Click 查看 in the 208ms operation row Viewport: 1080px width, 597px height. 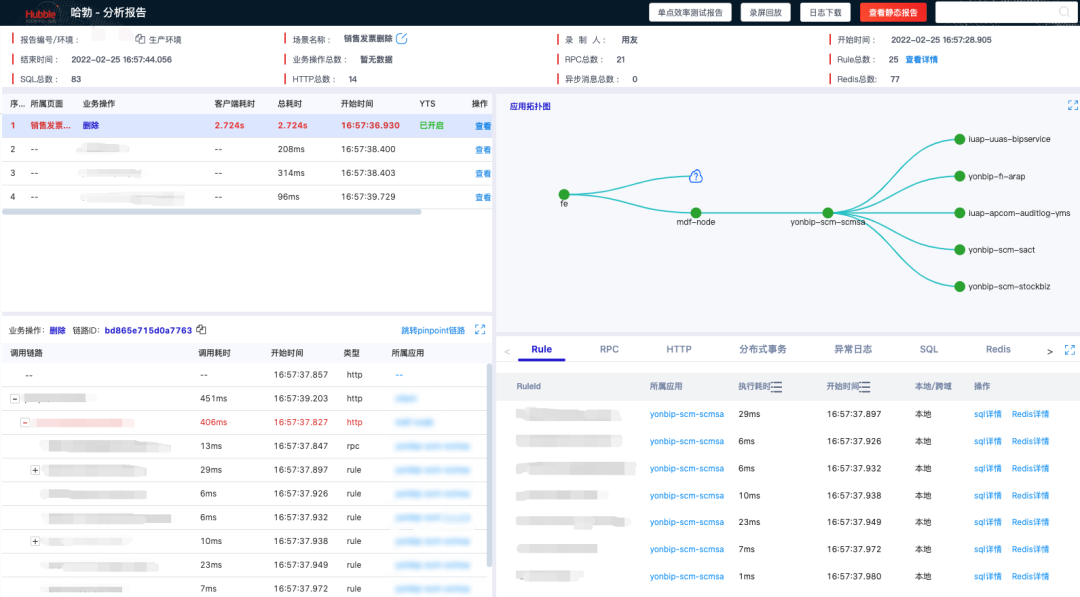tap(483, 149)
